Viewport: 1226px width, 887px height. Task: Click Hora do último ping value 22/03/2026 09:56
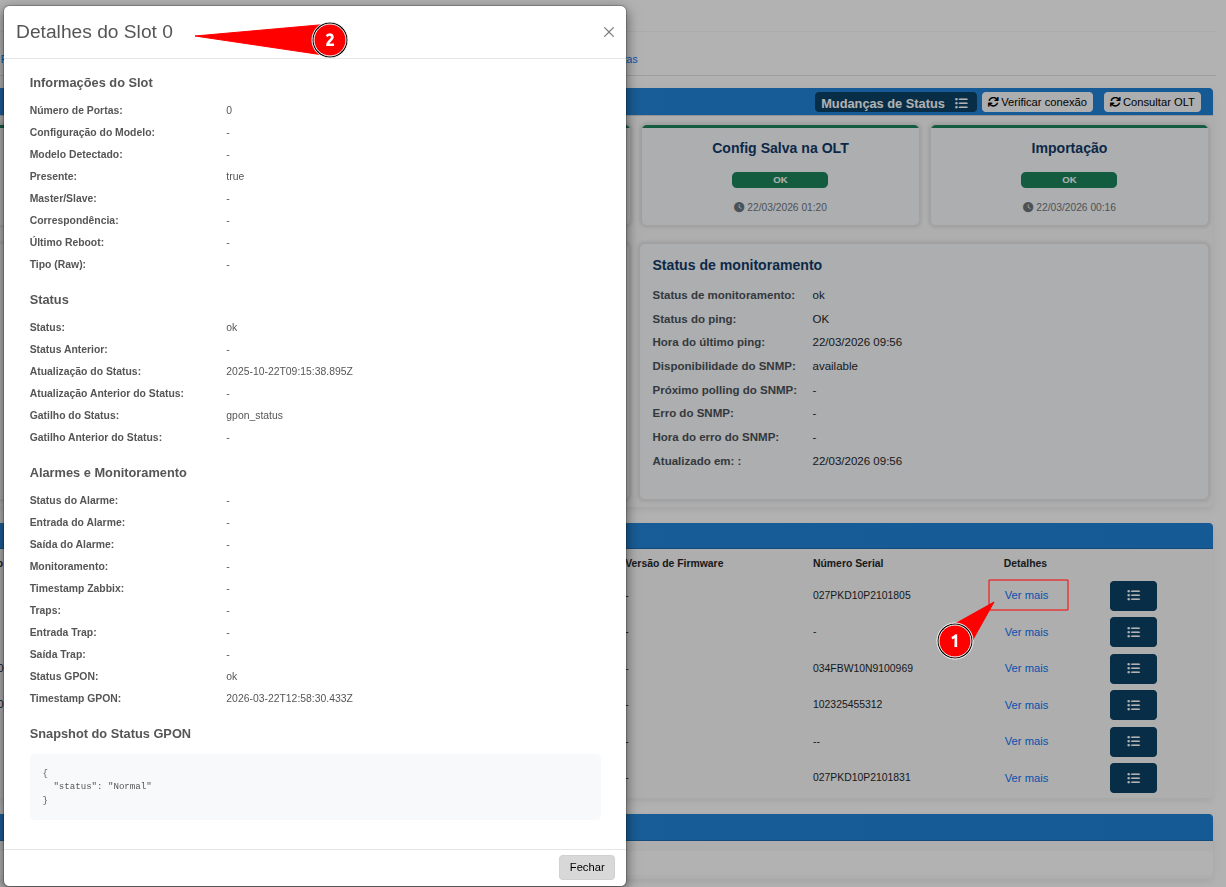click(857, 342)
